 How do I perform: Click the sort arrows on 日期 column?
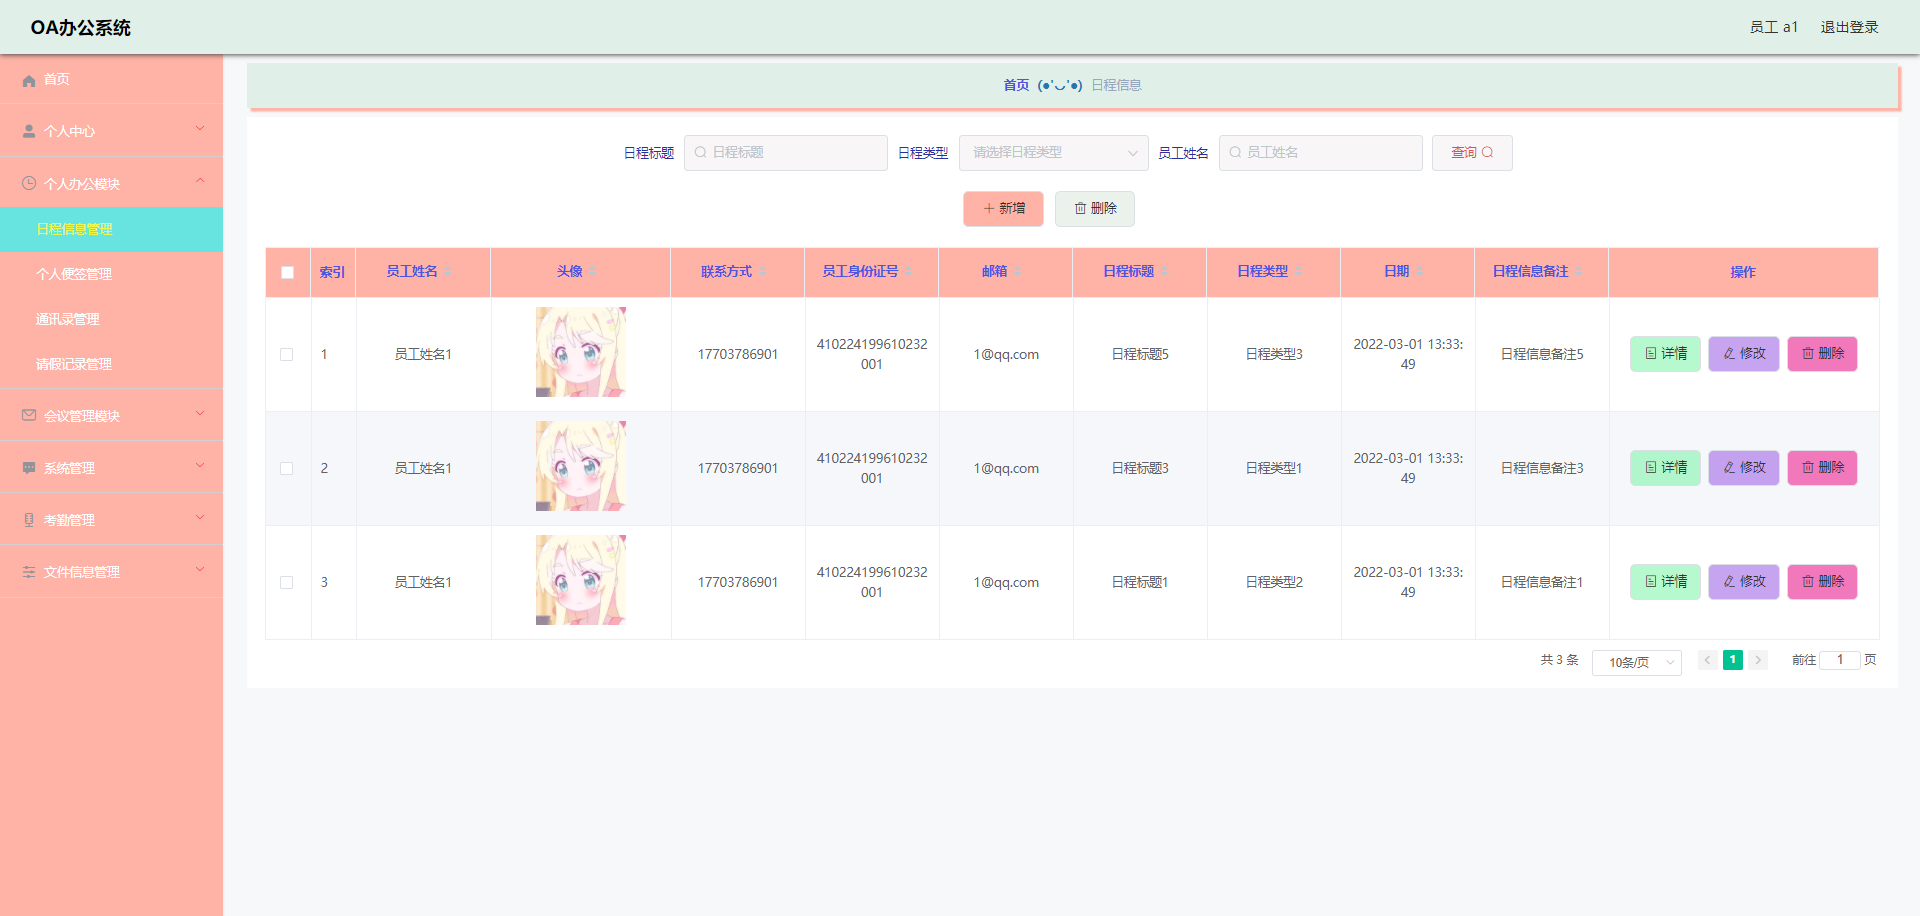pyautogui.click(x=1420, y=271)
